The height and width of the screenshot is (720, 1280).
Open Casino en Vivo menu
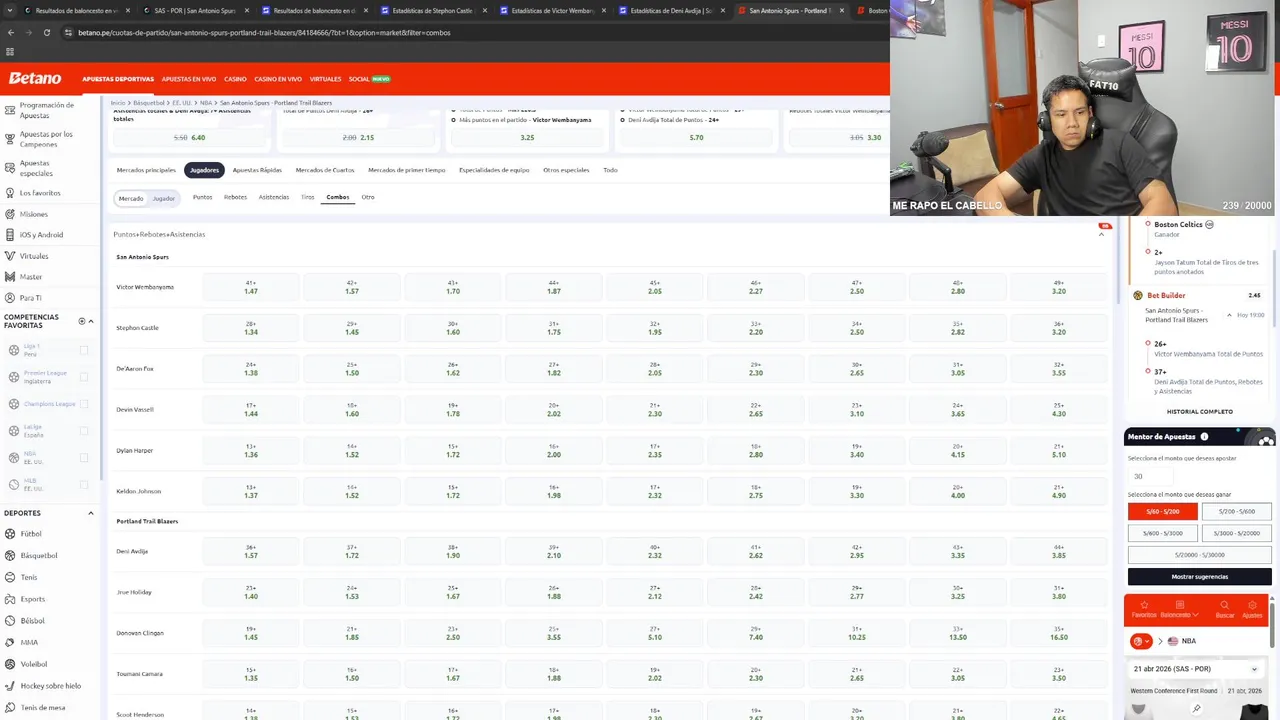pos(278,79)
